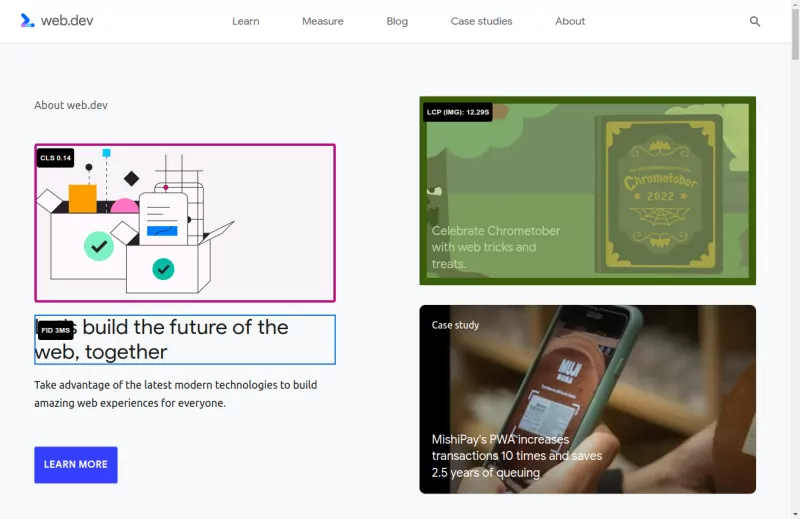Image resolution: width=800 pixels, height=519 pixels.
Task: Select Case studies in the top navigation
Action: pos(481,21)
